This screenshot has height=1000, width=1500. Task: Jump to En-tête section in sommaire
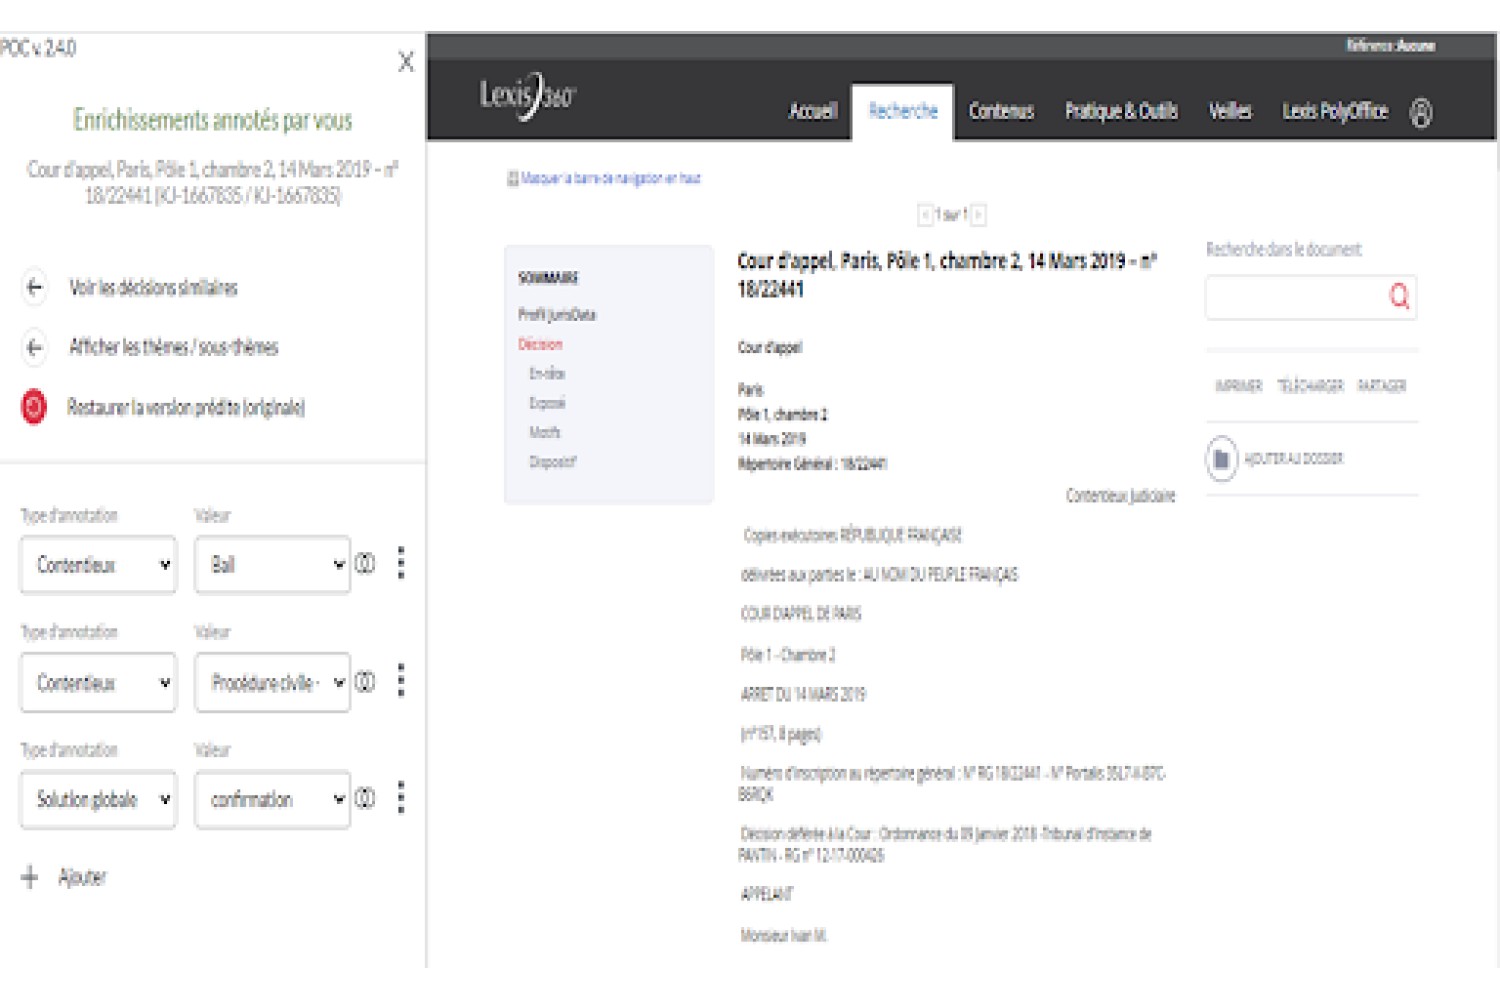click(547, 374)
